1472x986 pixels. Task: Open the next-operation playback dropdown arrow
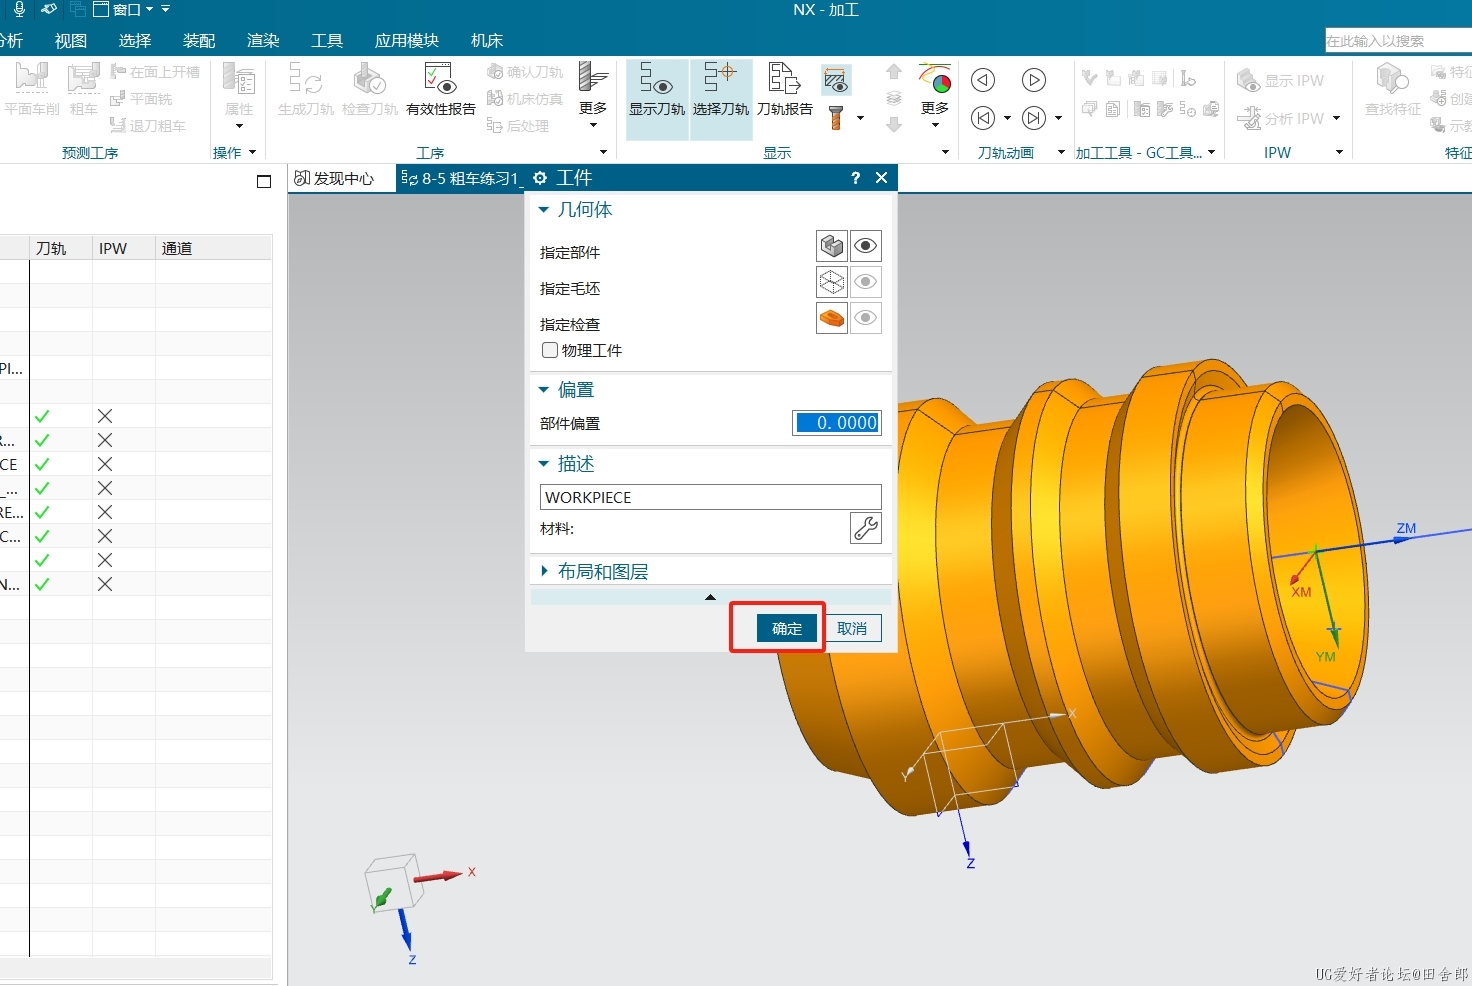coord(1058,118)
